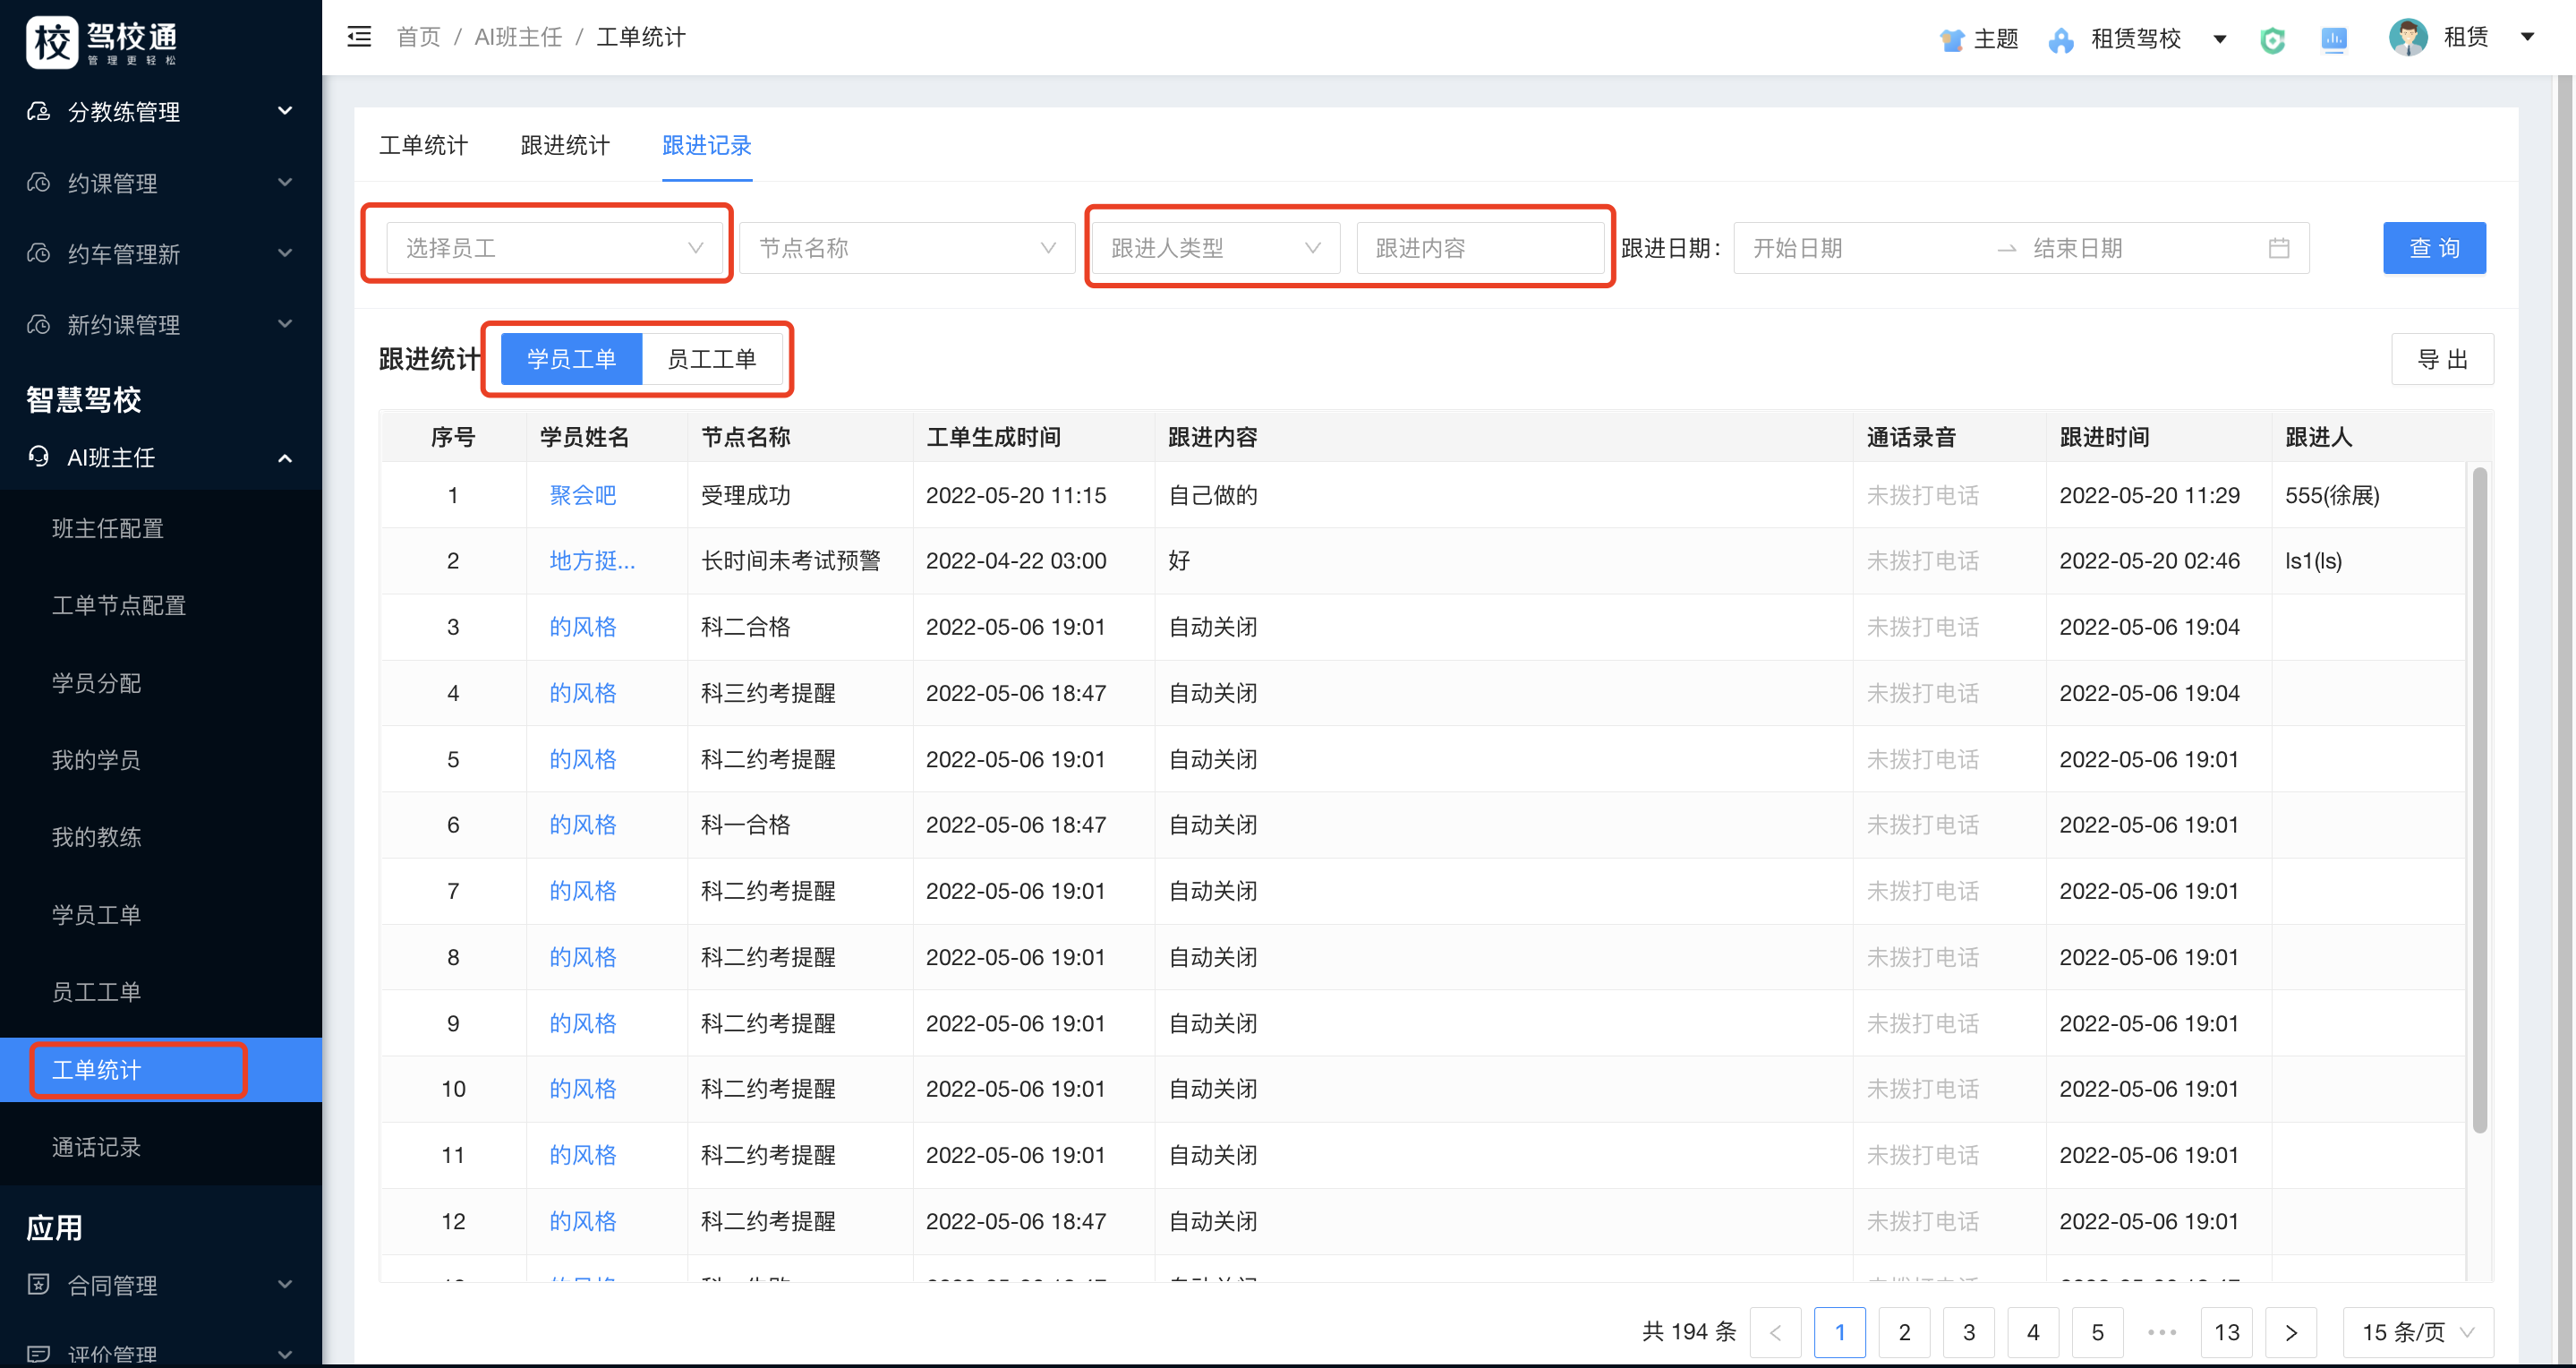Click the AI班主任 breadcrumb

(517, 37)
